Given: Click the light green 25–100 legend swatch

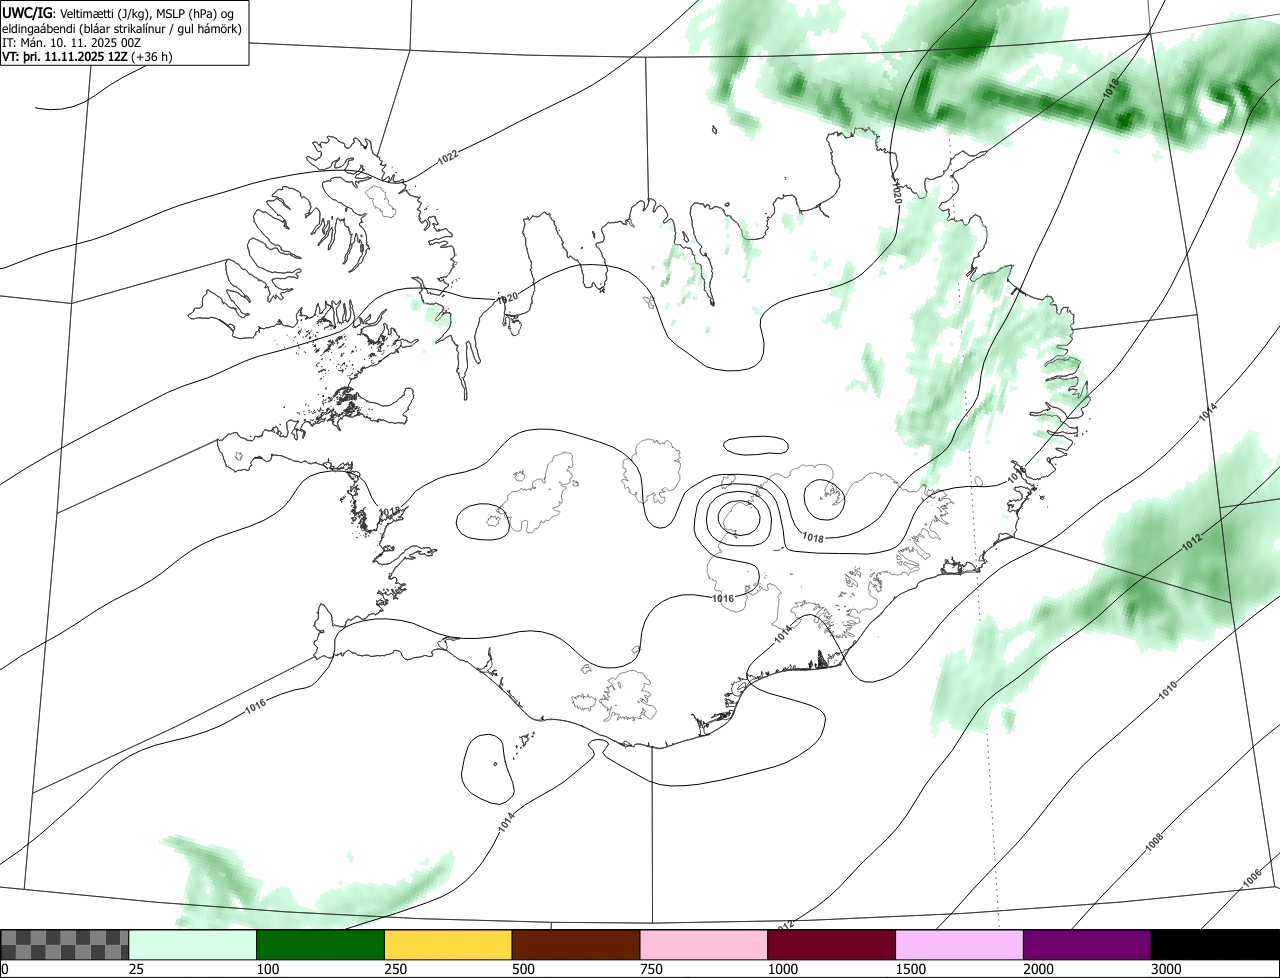Looking at the screenshot, I should coord(193,944).
